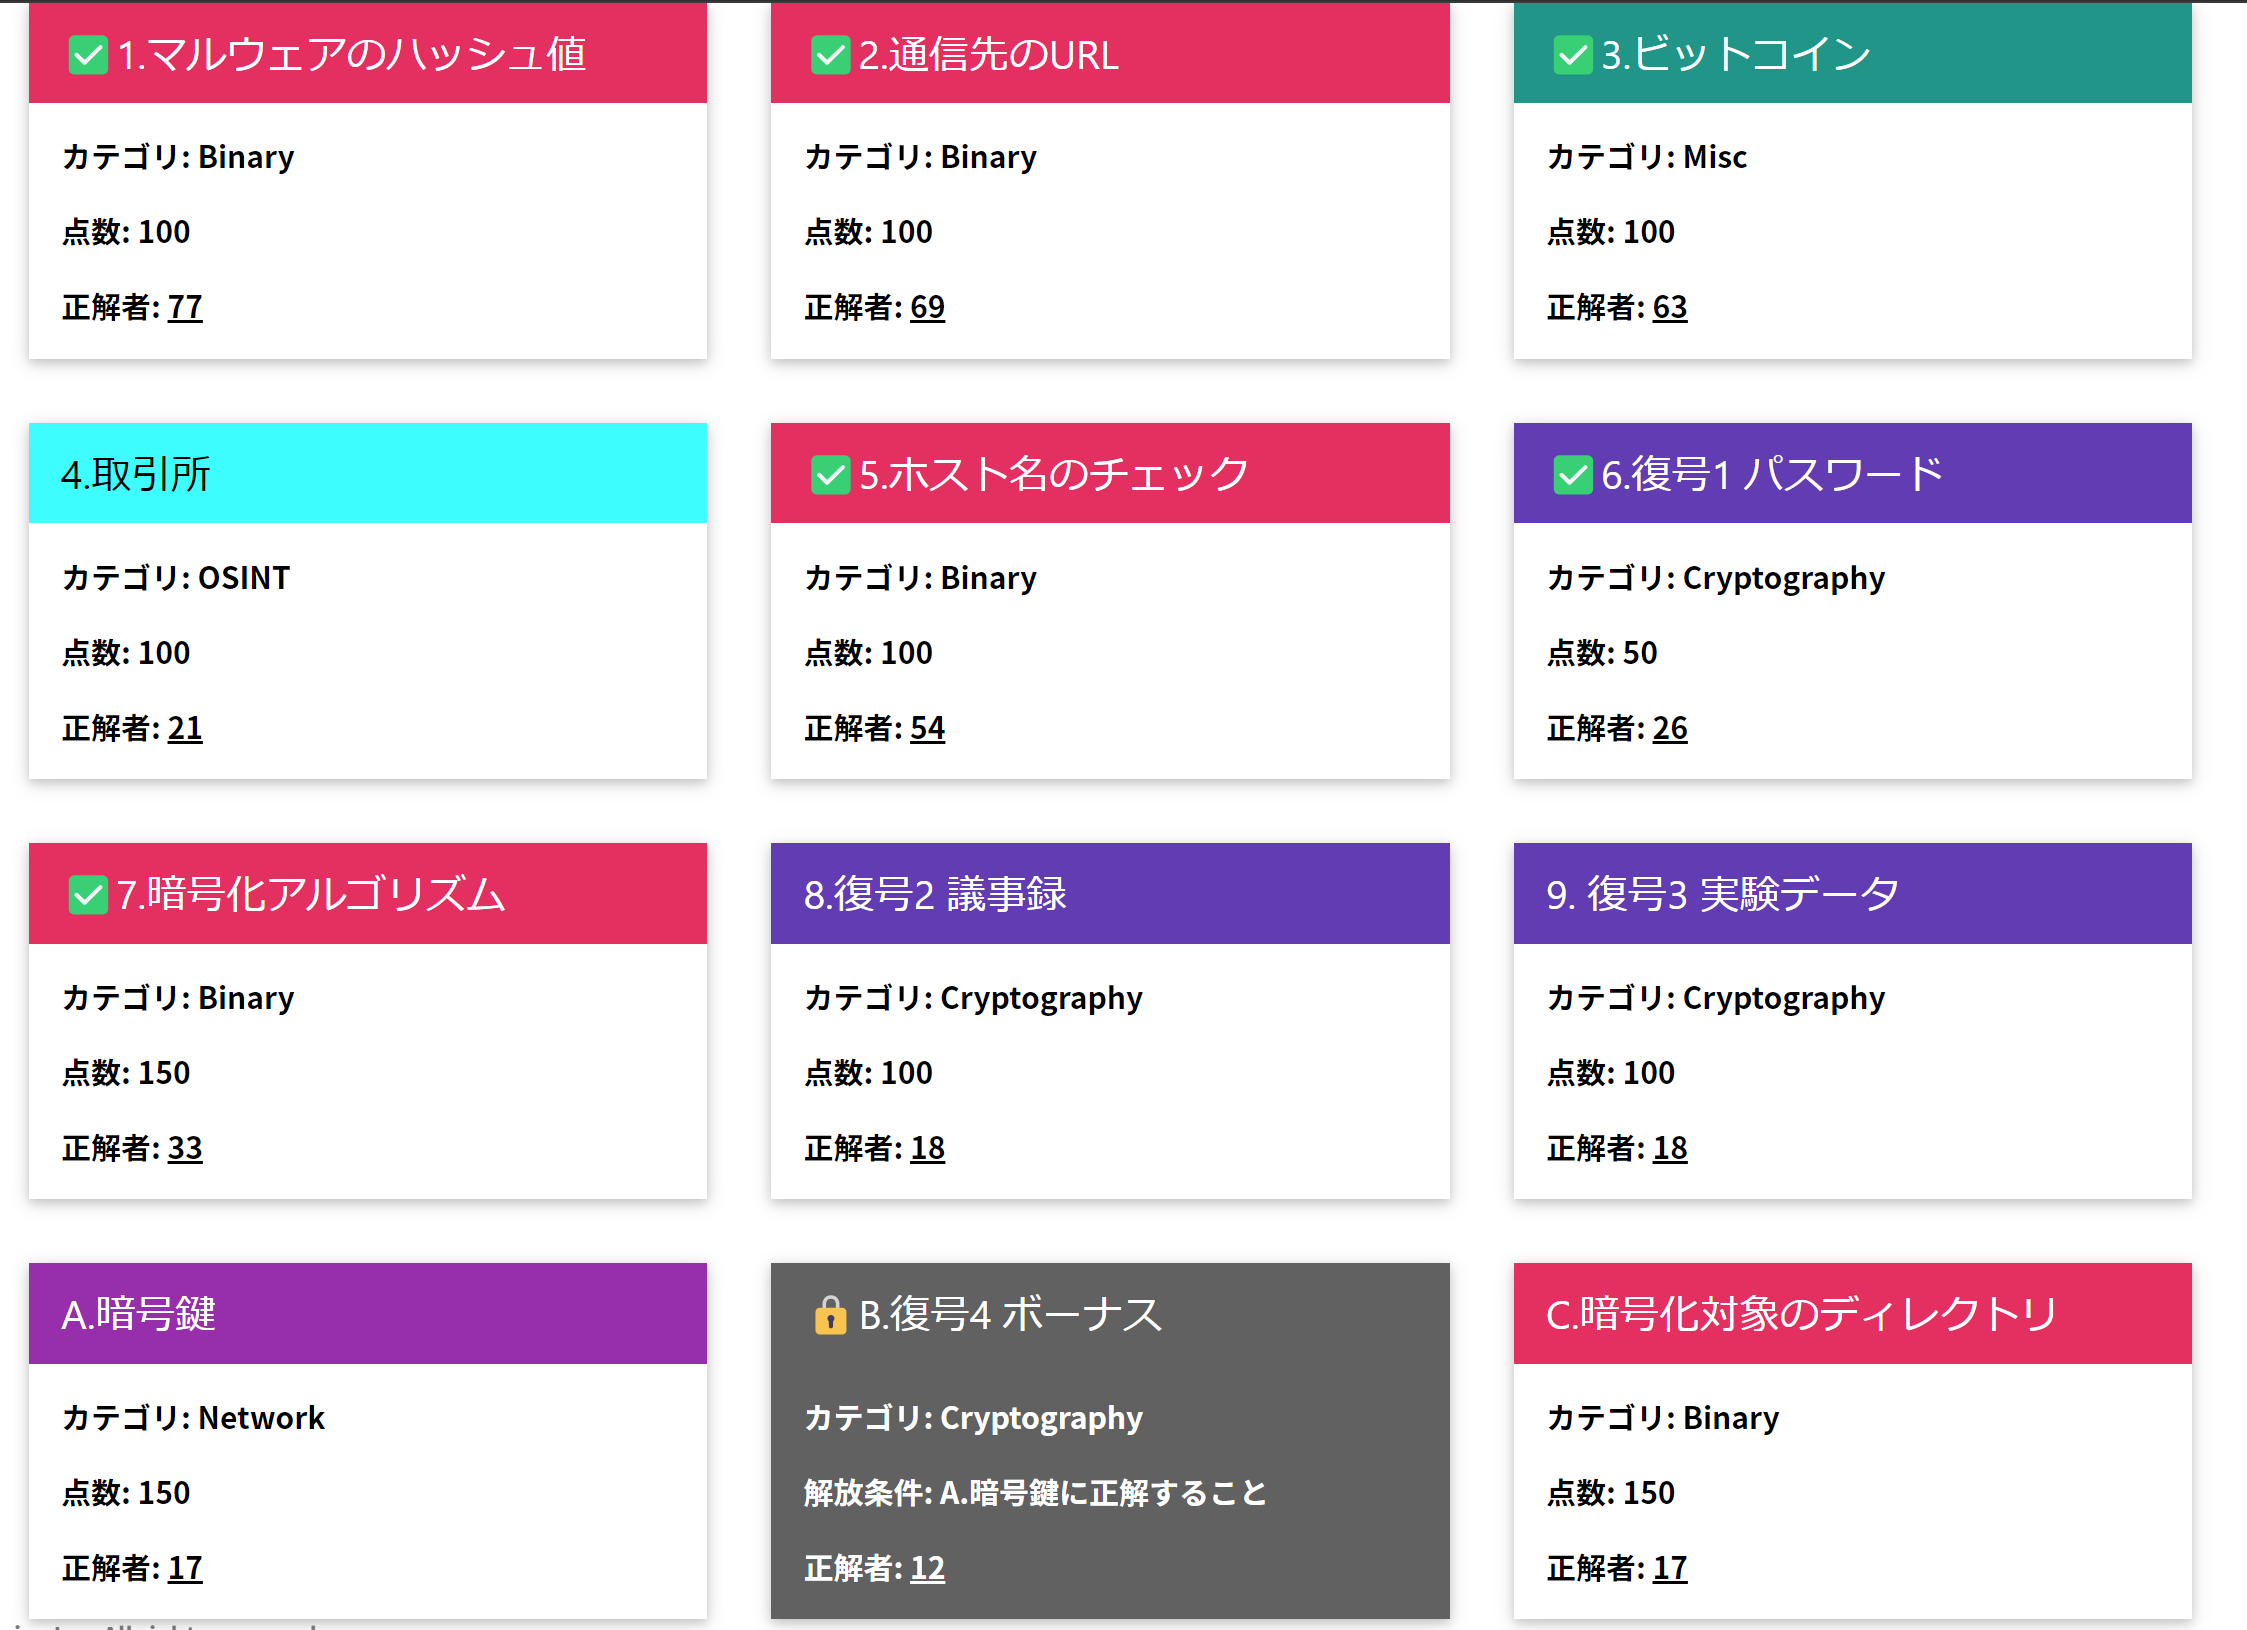Open C.暗号化対象のディレクトリ challenge
Viewport: 2247px width, 1630px height.
(1852, 1314)
